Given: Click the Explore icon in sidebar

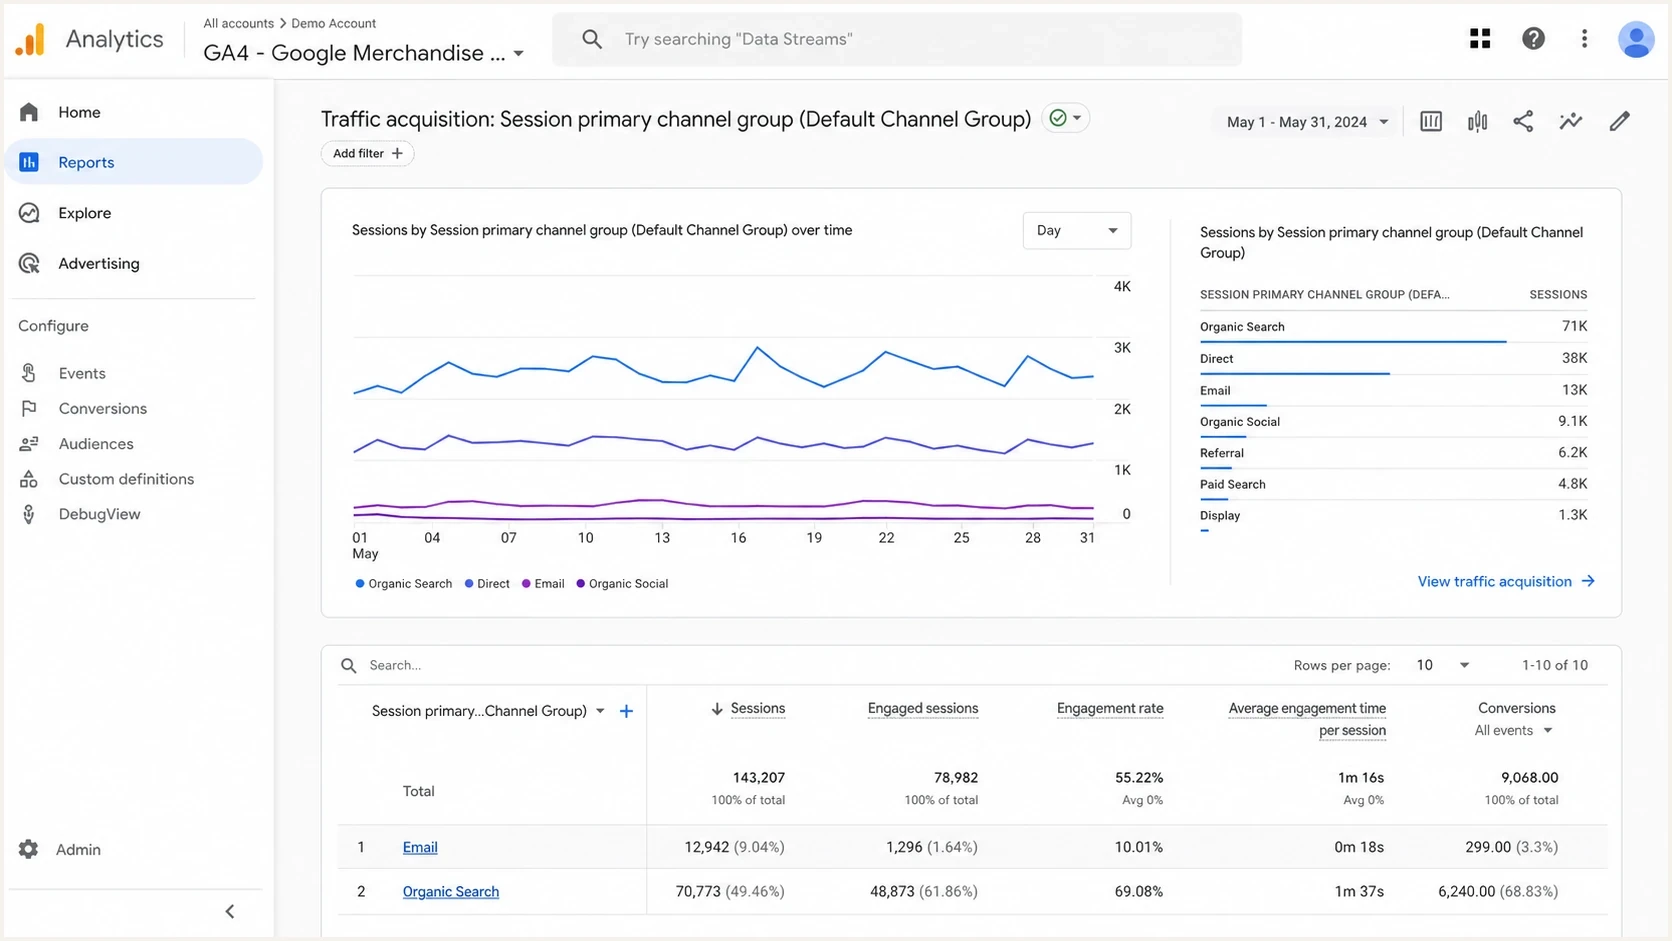Looking at the screenshot, I should click(x=29, y=213).
